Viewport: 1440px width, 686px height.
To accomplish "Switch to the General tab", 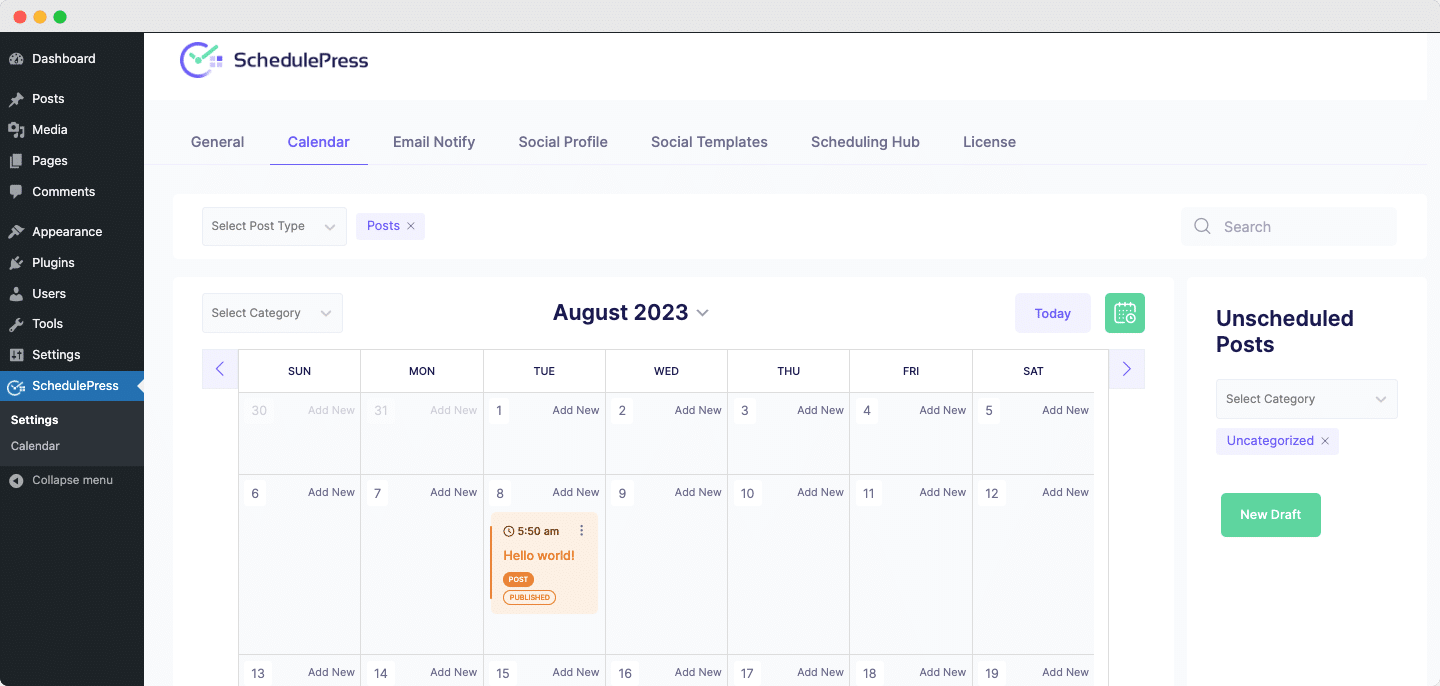I will (217, 142).
